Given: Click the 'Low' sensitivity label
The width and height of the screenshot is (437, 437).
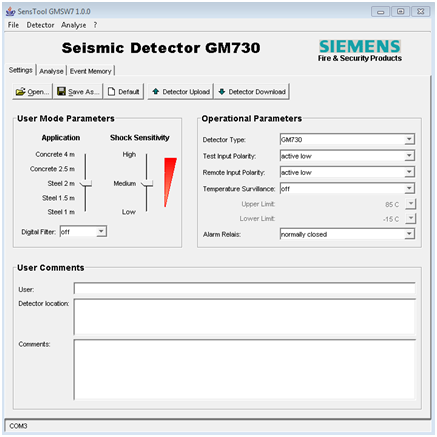Looking at the screenshot, I should (x=129, y=212).
